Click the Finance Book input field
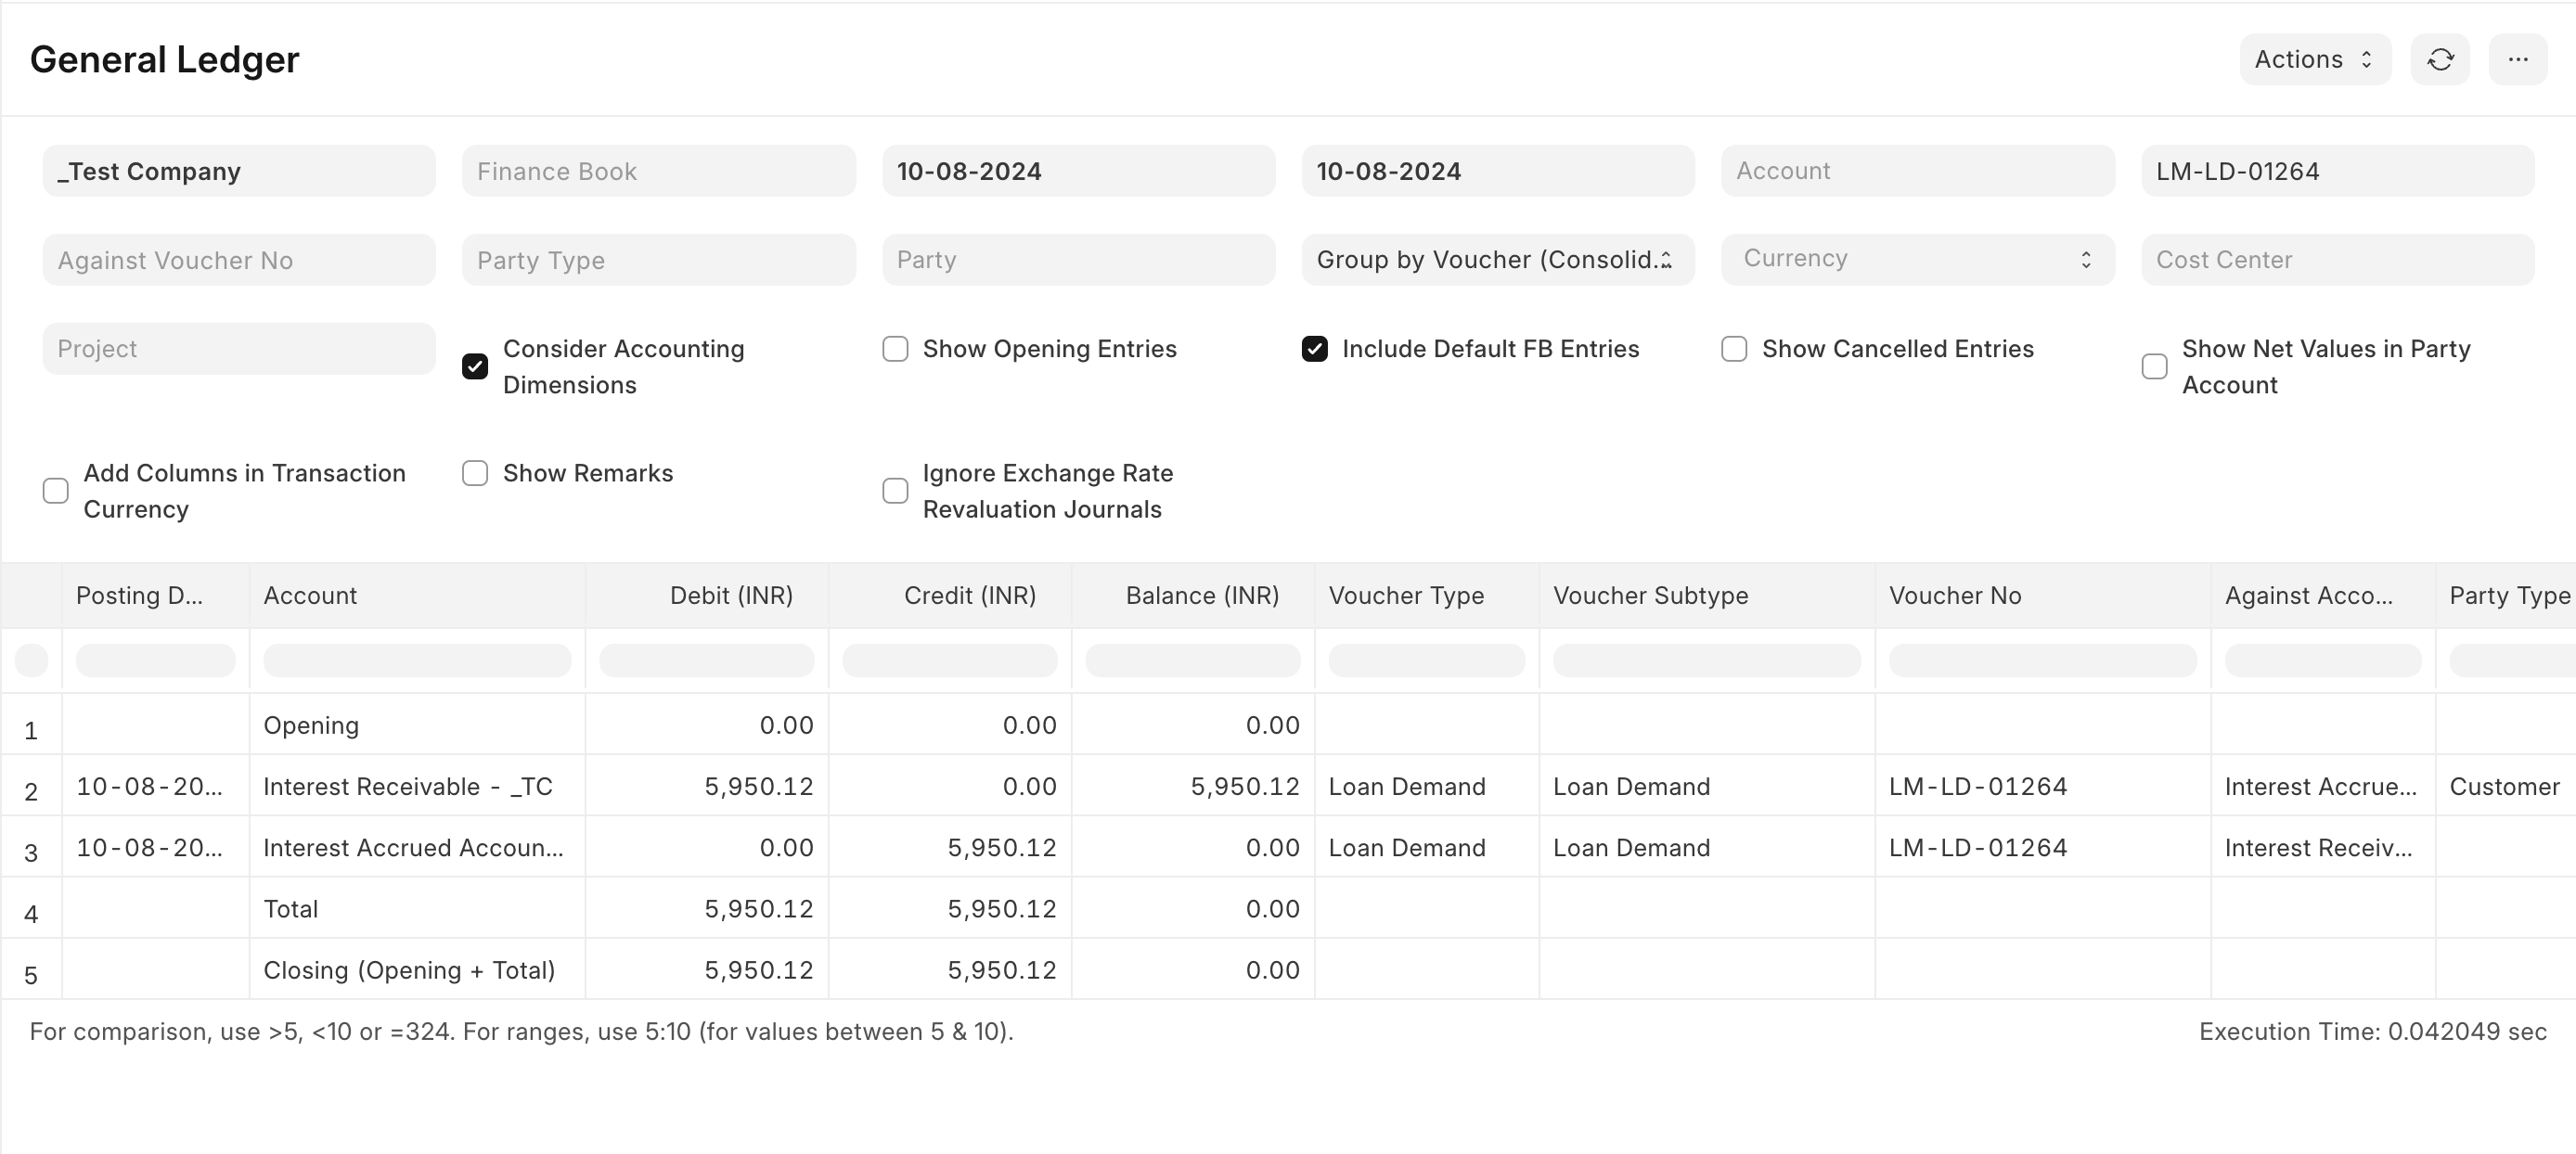 pyautogui.click(x=655, y=171)
